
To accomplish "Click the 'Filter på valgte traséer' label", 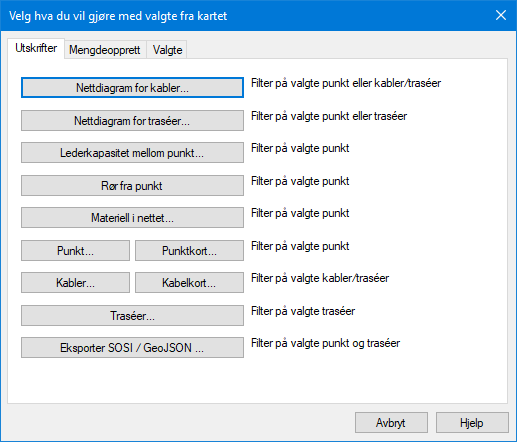I will [303, 311].
